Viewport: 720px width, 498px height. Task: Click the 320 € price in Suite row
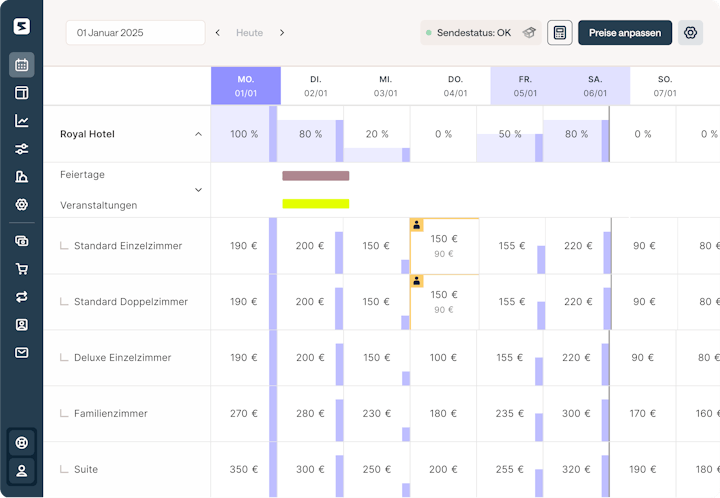coord(576,469)
